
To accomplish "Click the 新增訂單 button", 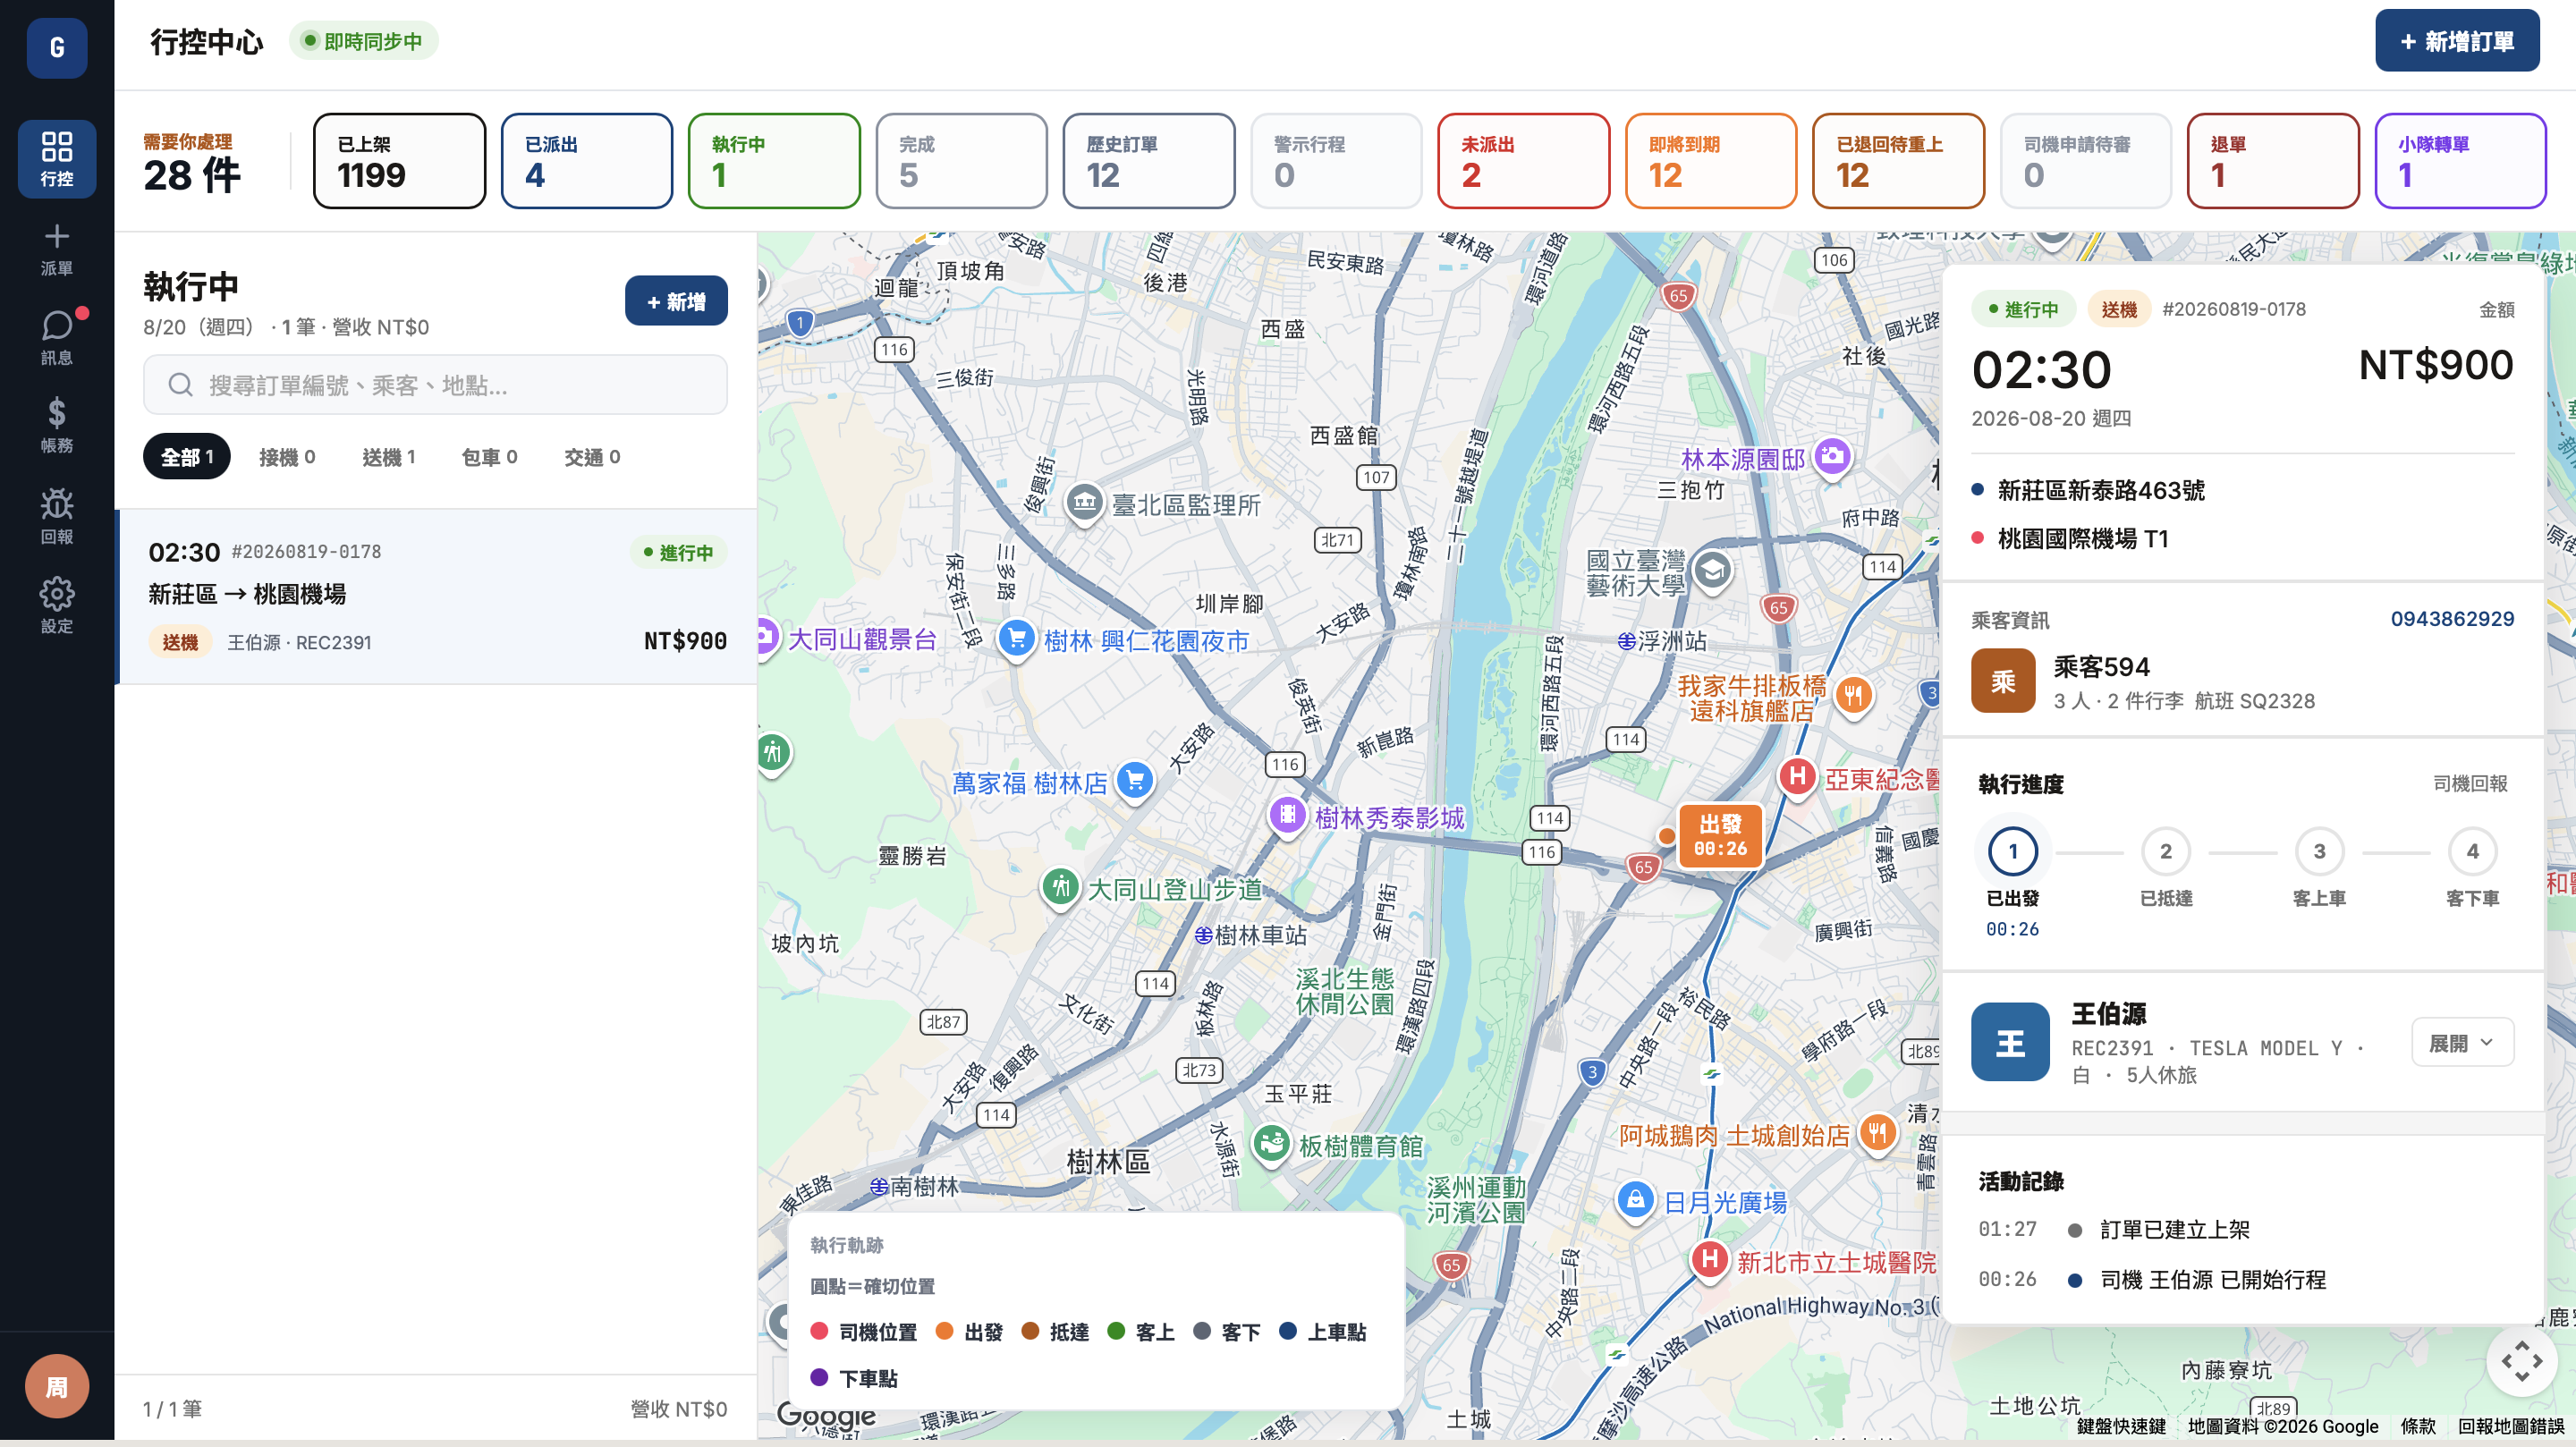I will coord(2457,41).
